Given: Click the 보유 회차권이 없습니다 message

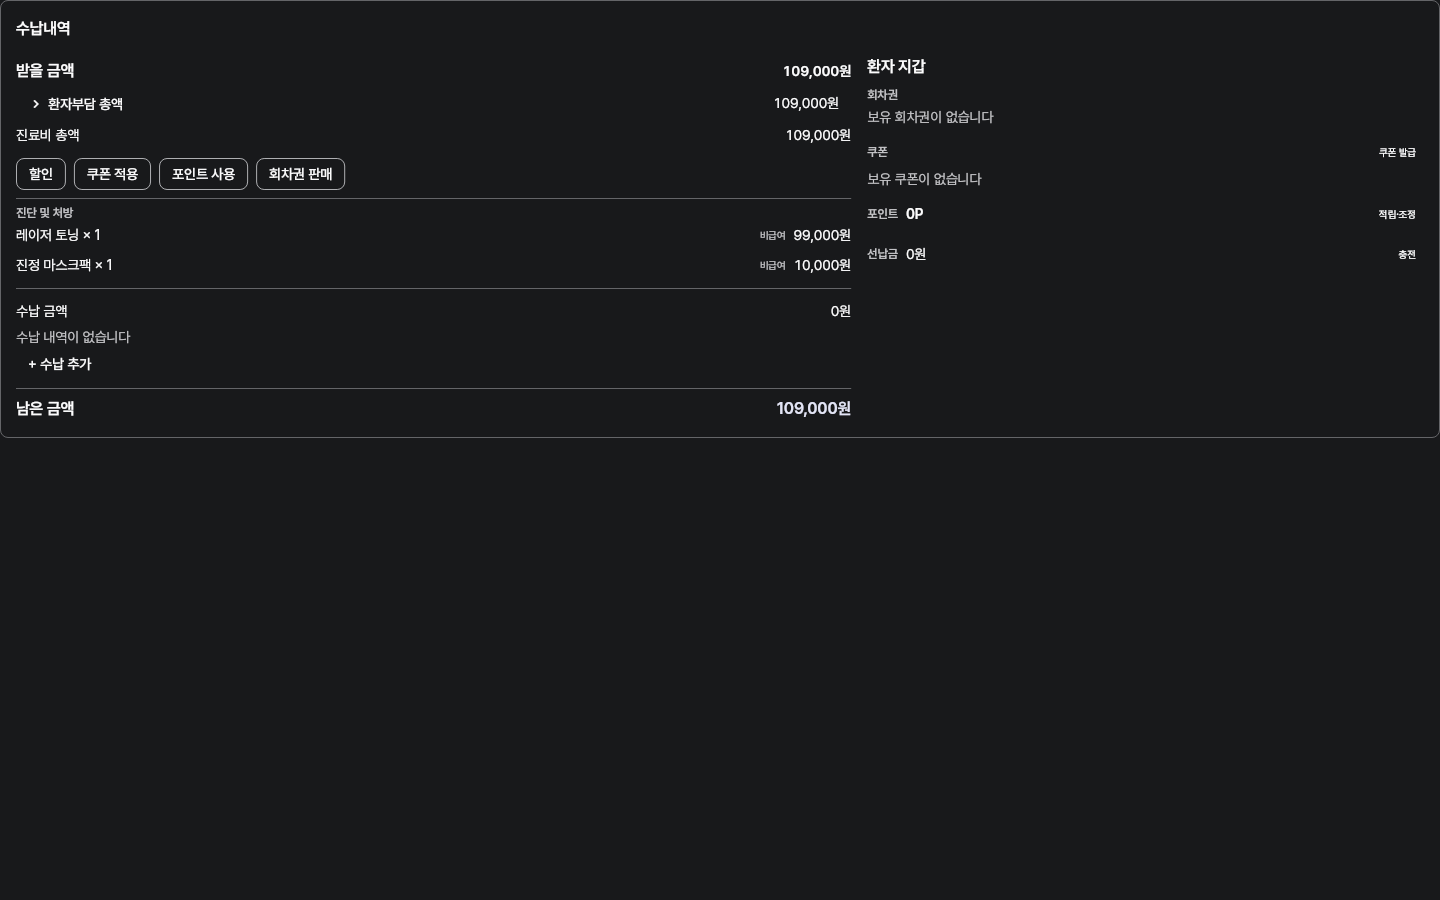Looking at the screenshot, I should (x=930, y=117).
